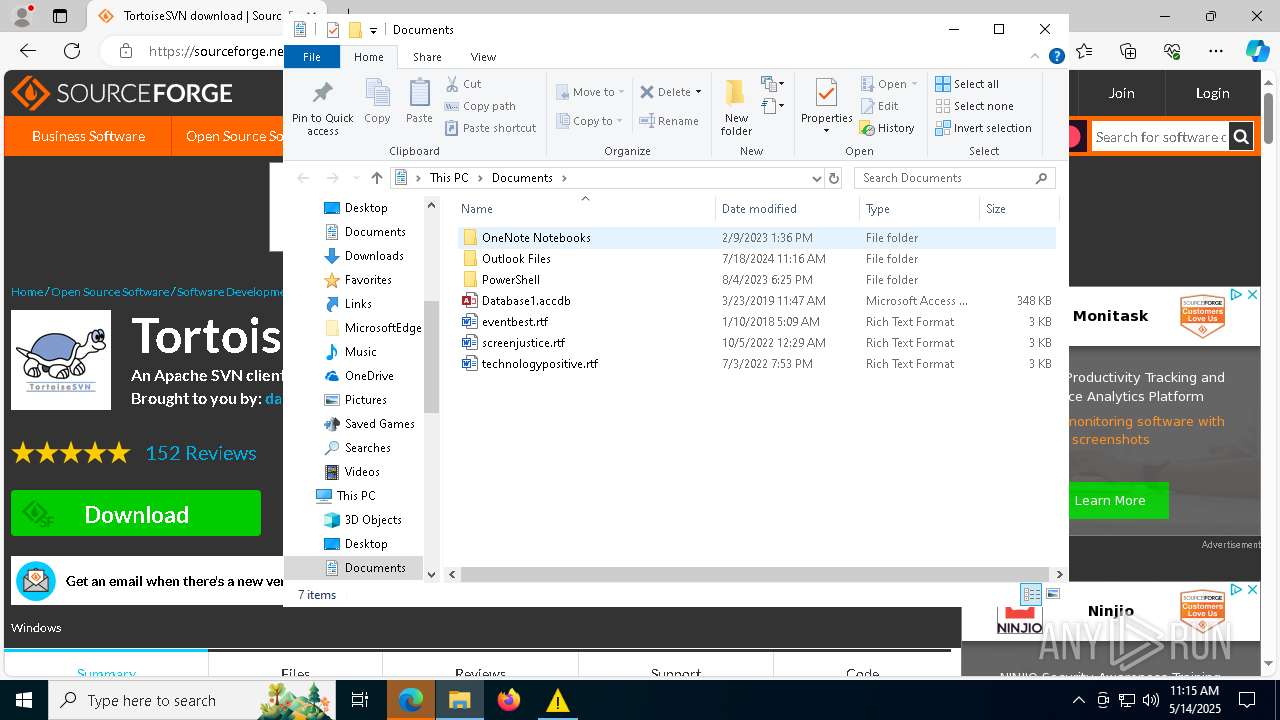Expand the New item dropdown

coord(773,84)
